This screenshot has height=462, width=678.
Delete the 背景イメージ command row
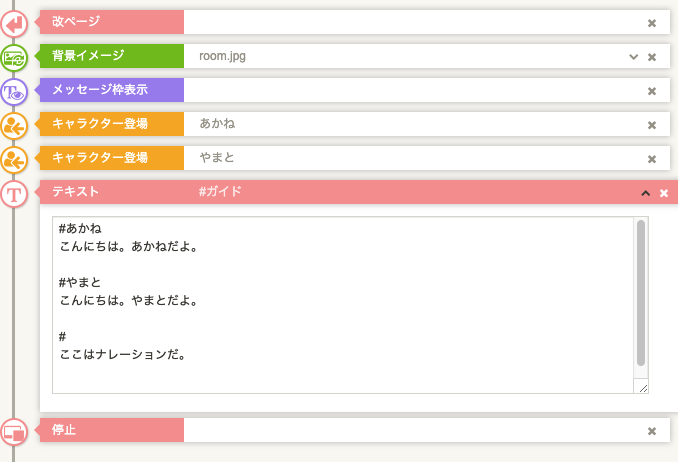(x=652, y=57)
